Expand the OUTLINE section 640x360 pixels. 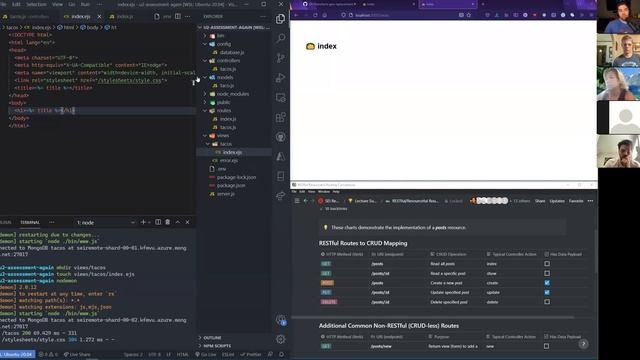coord(212,338)
